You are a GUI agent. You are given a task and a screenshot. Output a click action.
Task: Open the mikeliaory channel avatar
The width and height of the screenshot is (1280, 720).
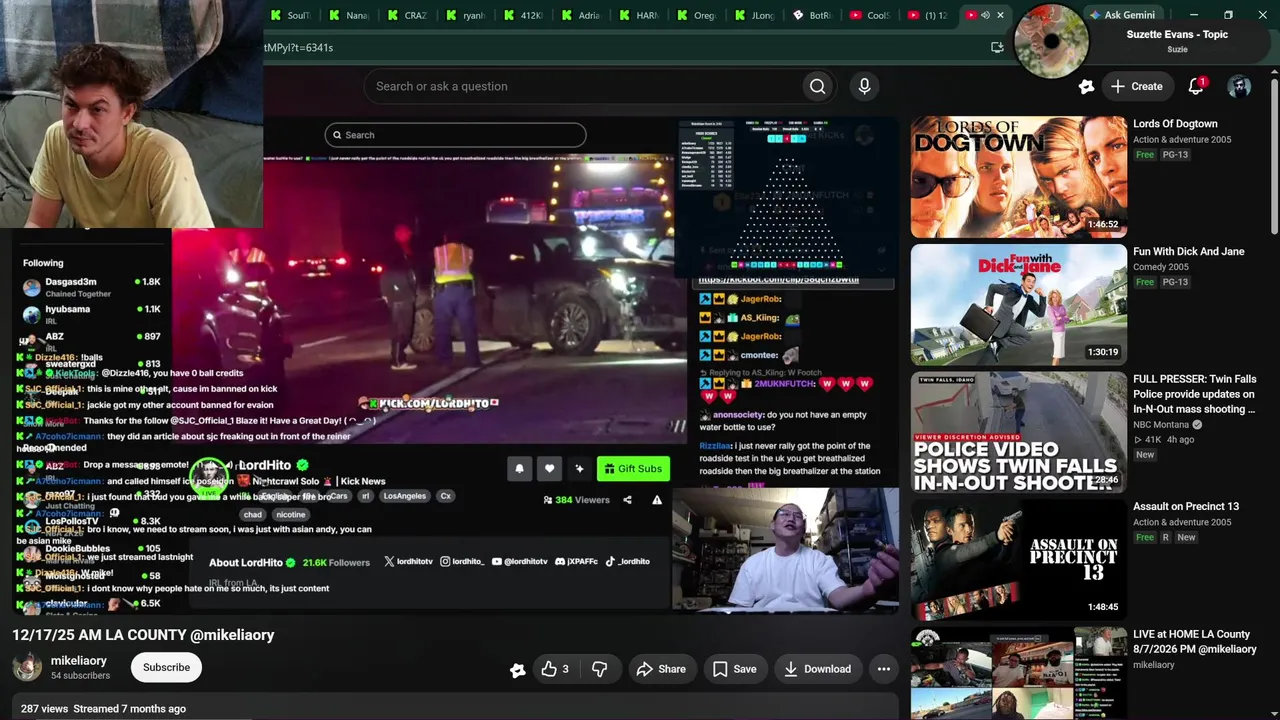coord(27,667)
